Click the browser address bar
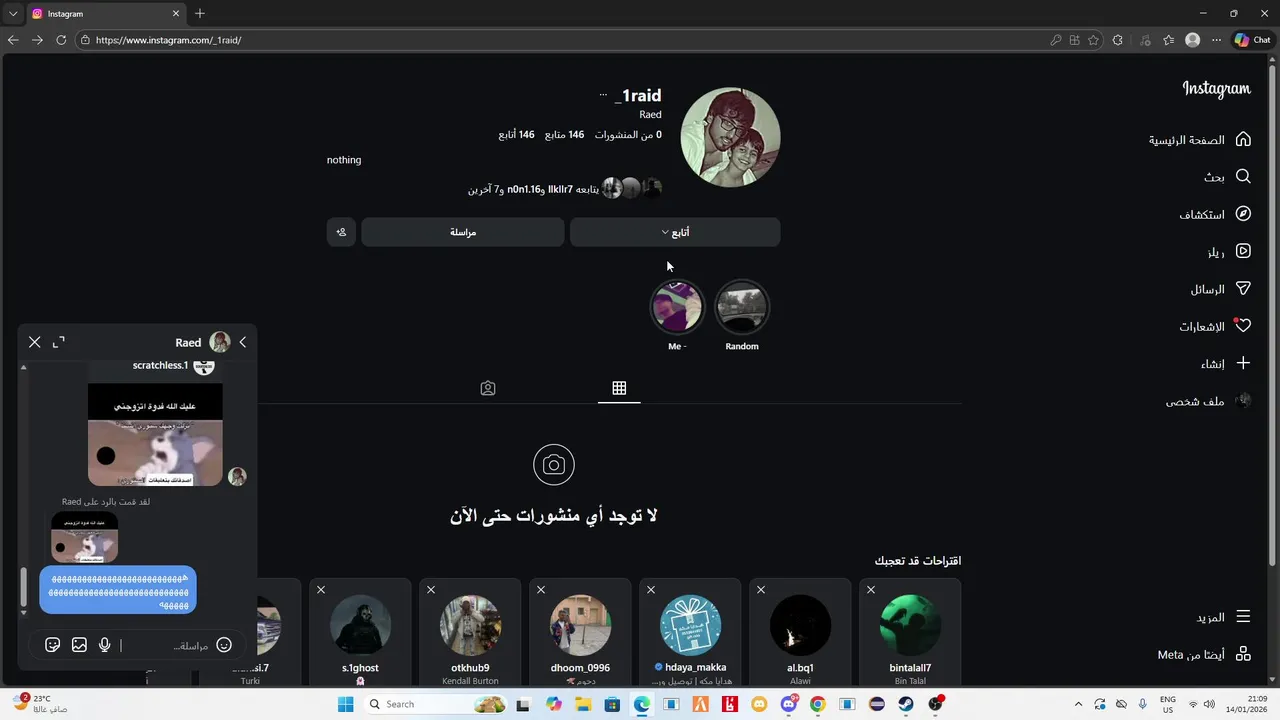1280x720 pixels. click(560, 40)
